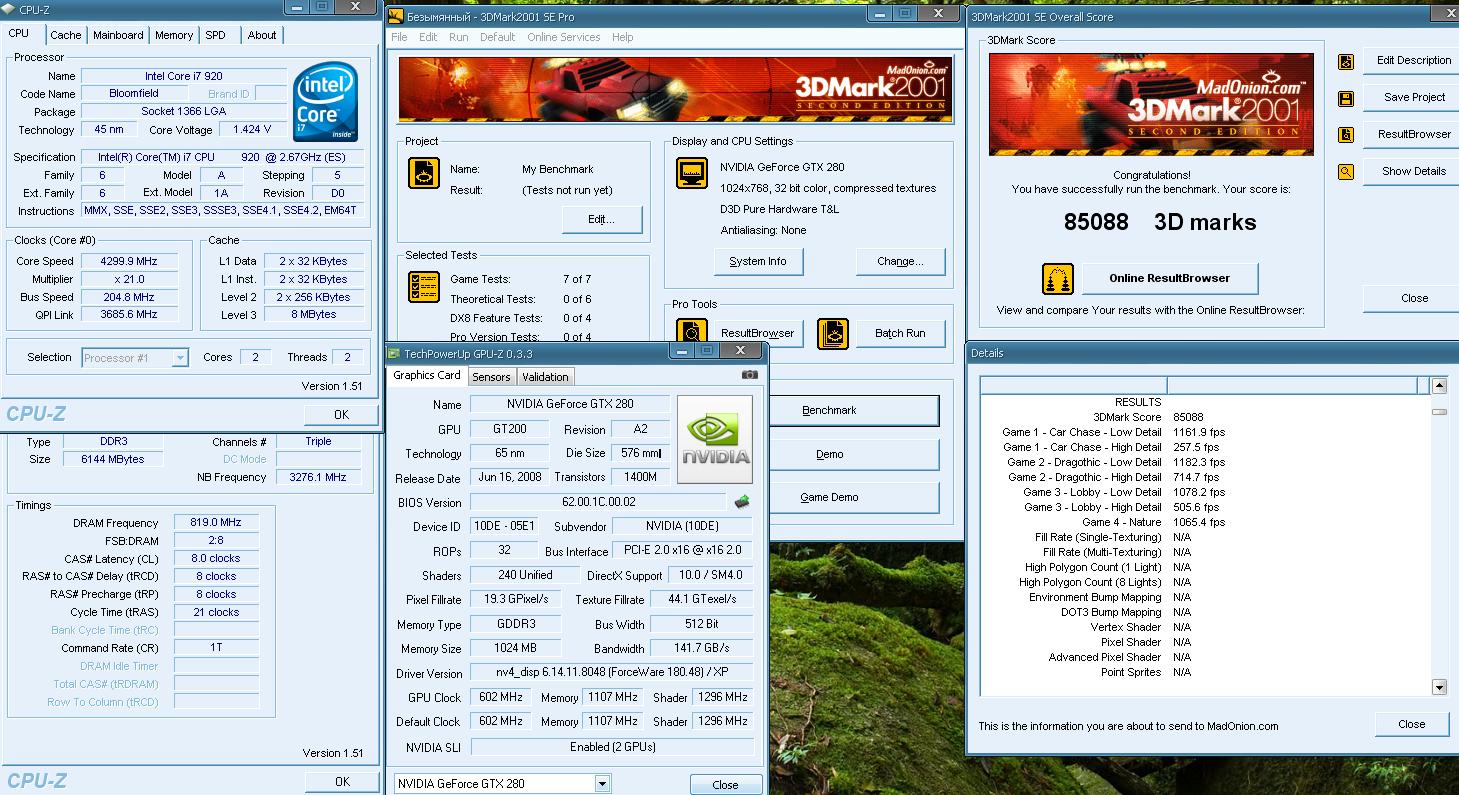
Task: Click the 3DMark2001 SE Pro title bar icon
Action: click(x=396, y=16)
